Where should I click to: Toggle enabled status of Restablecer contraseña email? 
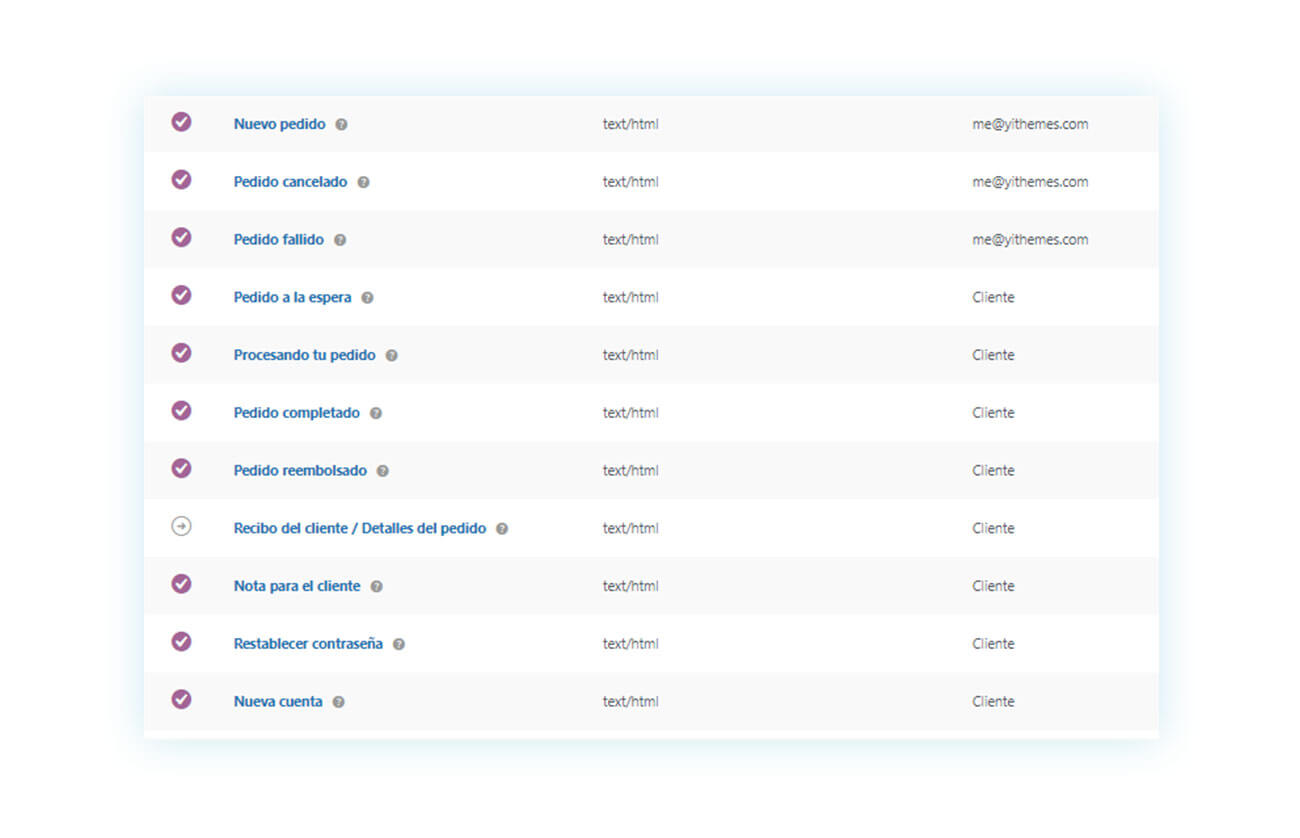(181, 641)
